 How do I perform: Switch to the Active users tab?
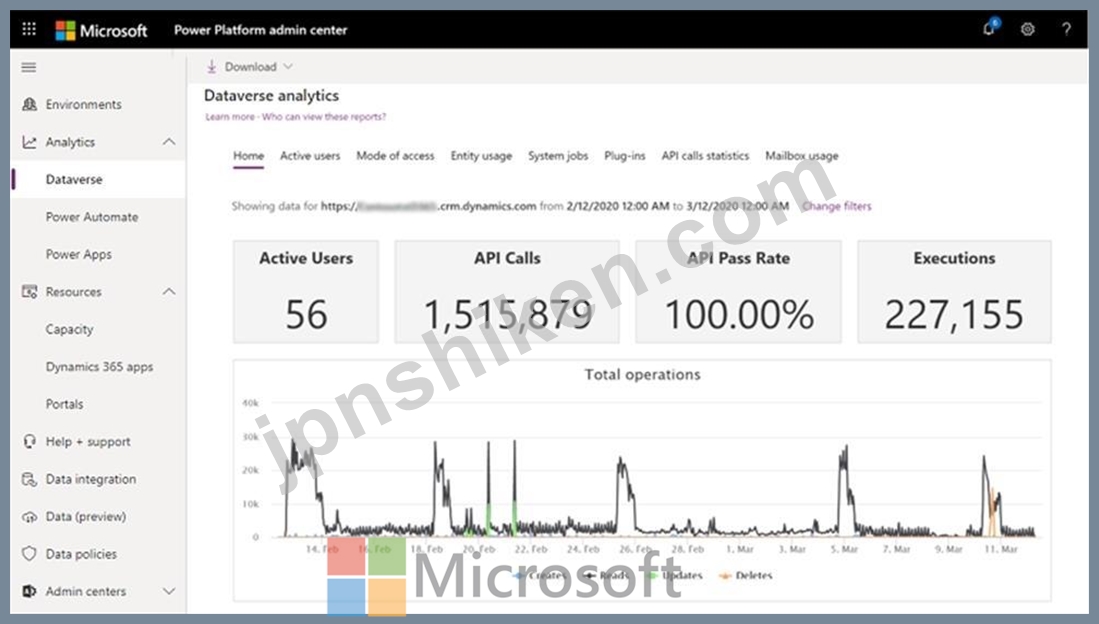pos(310,156)
